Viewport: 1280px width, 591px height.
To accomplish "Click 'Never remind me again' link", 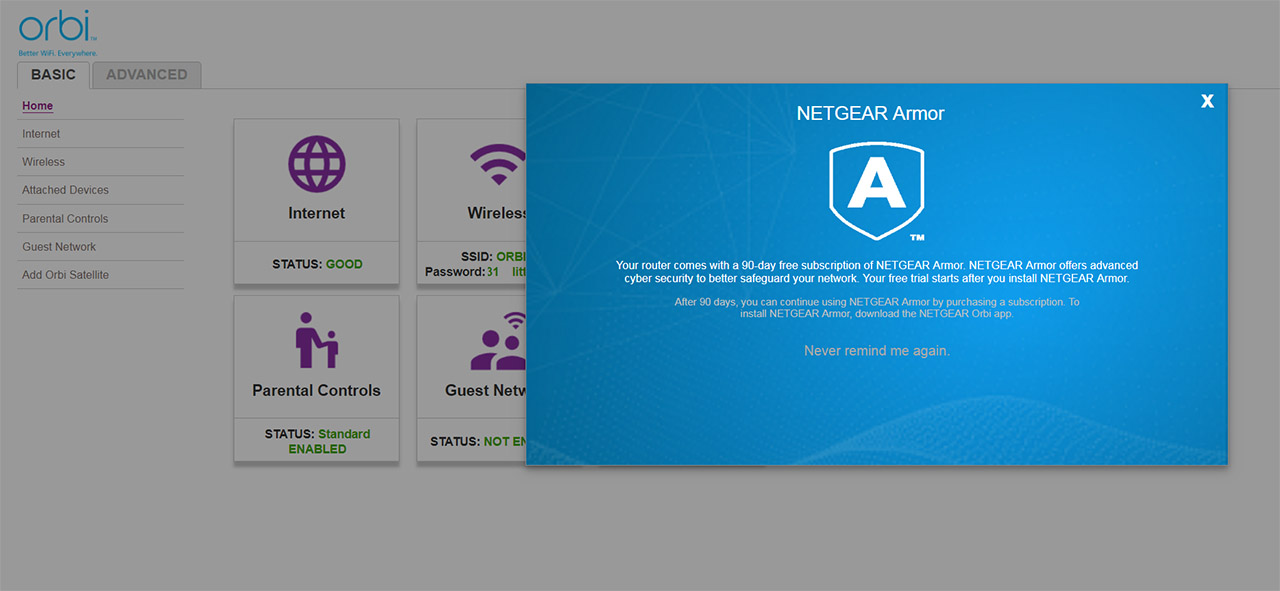I will [877, 351].
